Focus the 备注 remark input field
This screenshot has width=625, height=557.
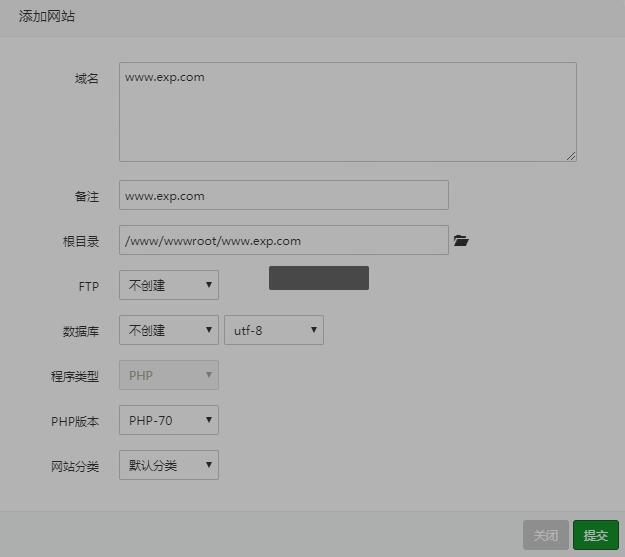pyautogui.click(x=284, y=195)
